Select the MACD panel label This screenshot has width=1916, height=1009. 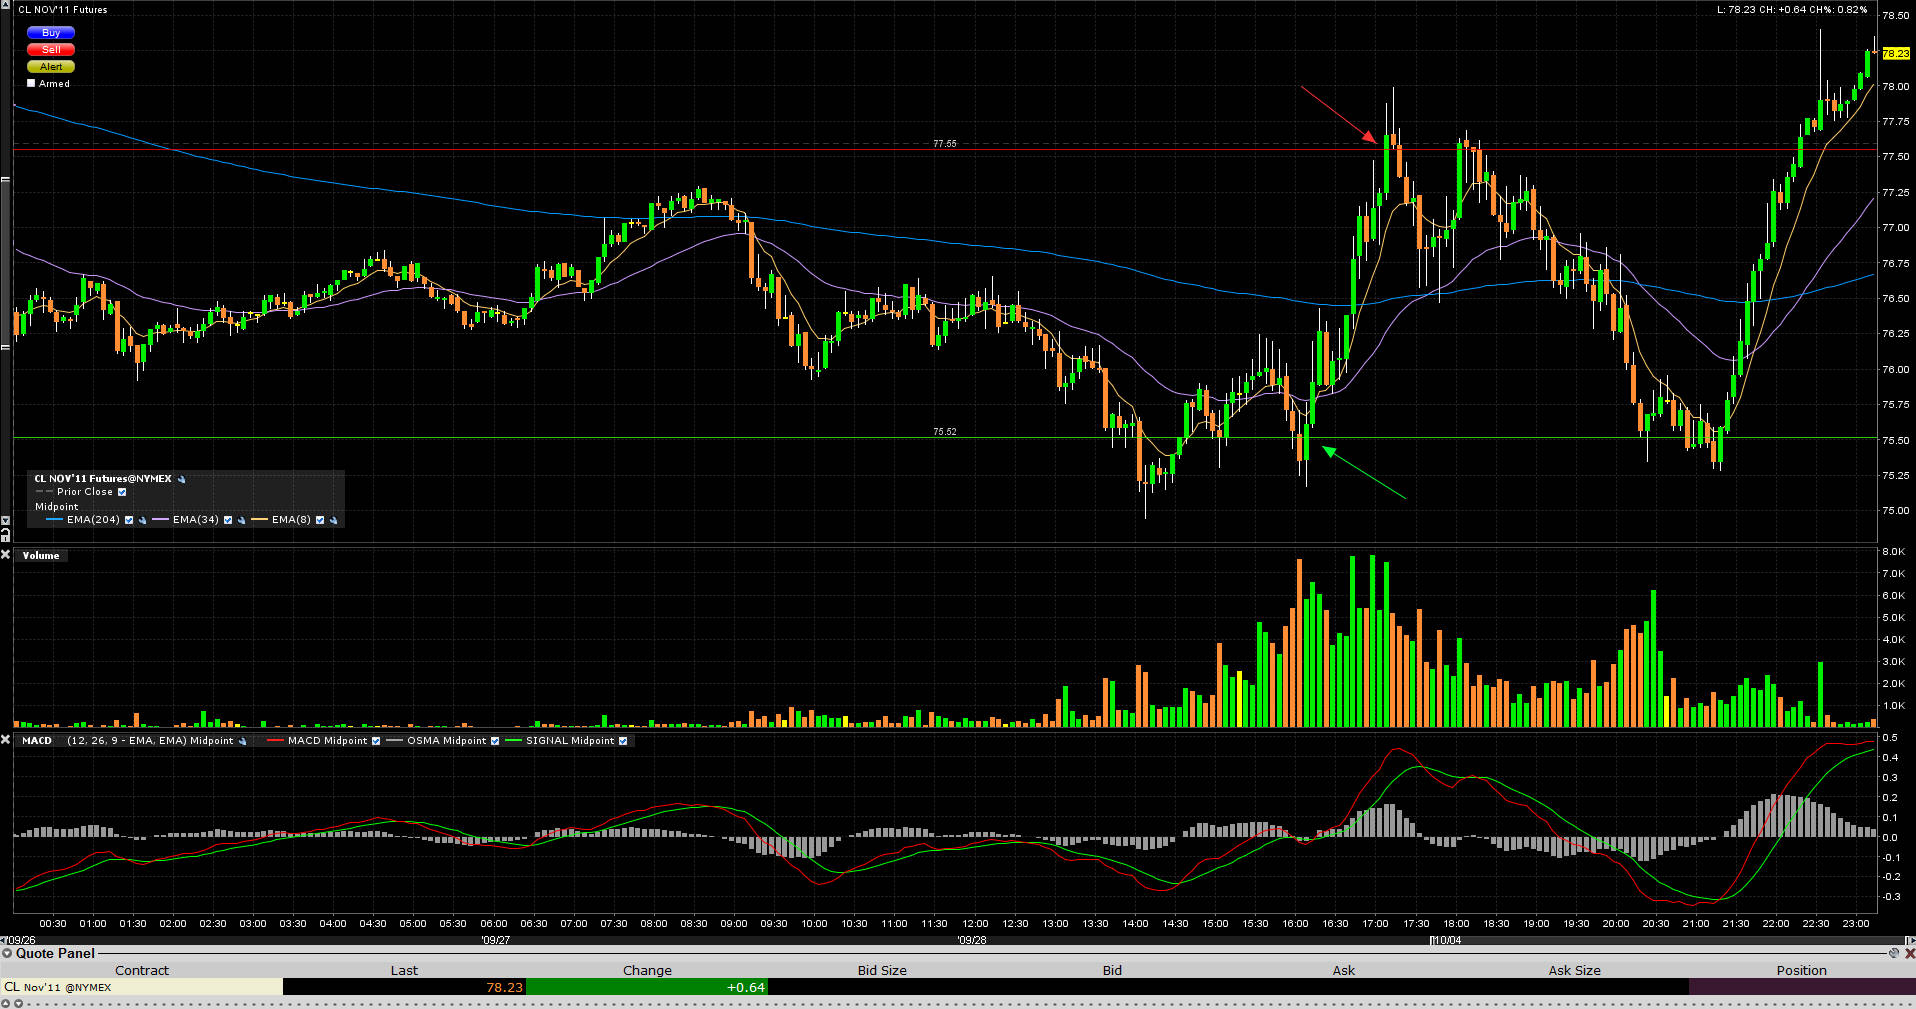[37, 741]
